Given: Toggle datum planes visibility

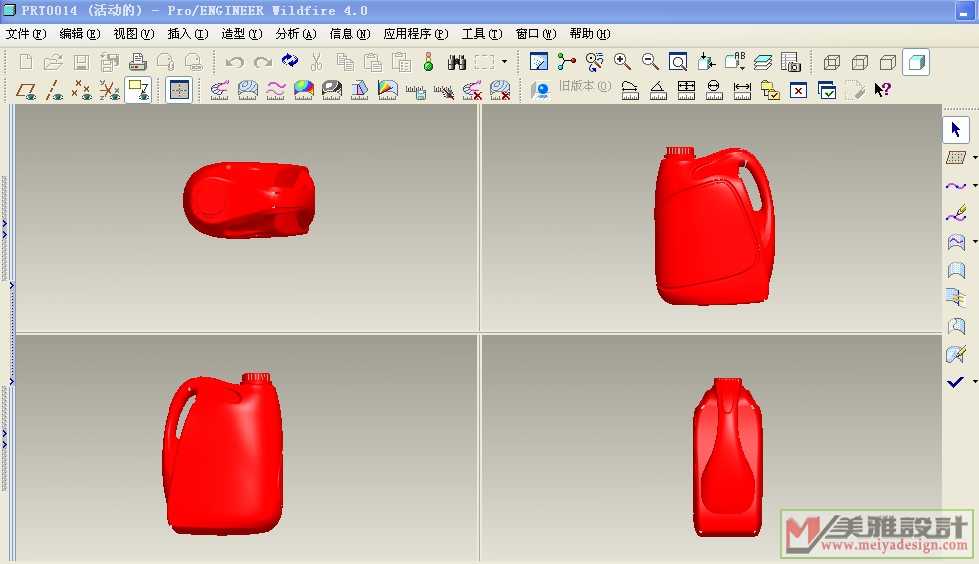Looking at the screenshot, I should (x=26, y=91).
